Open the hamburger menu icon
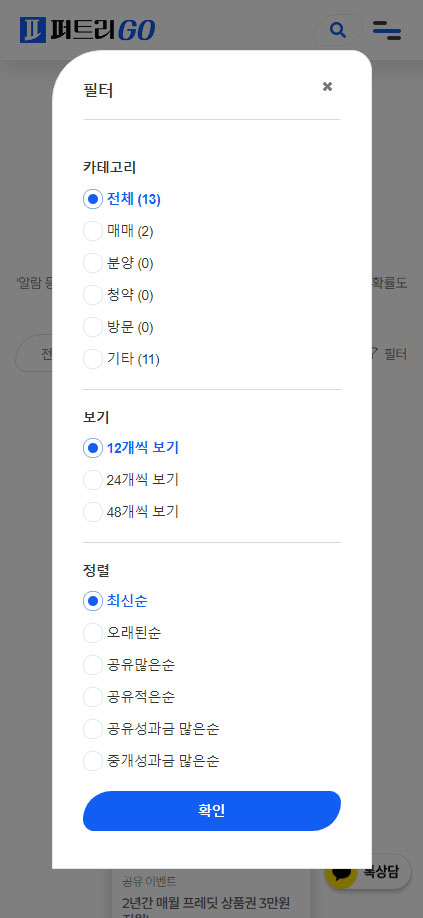 pos(387,30)
